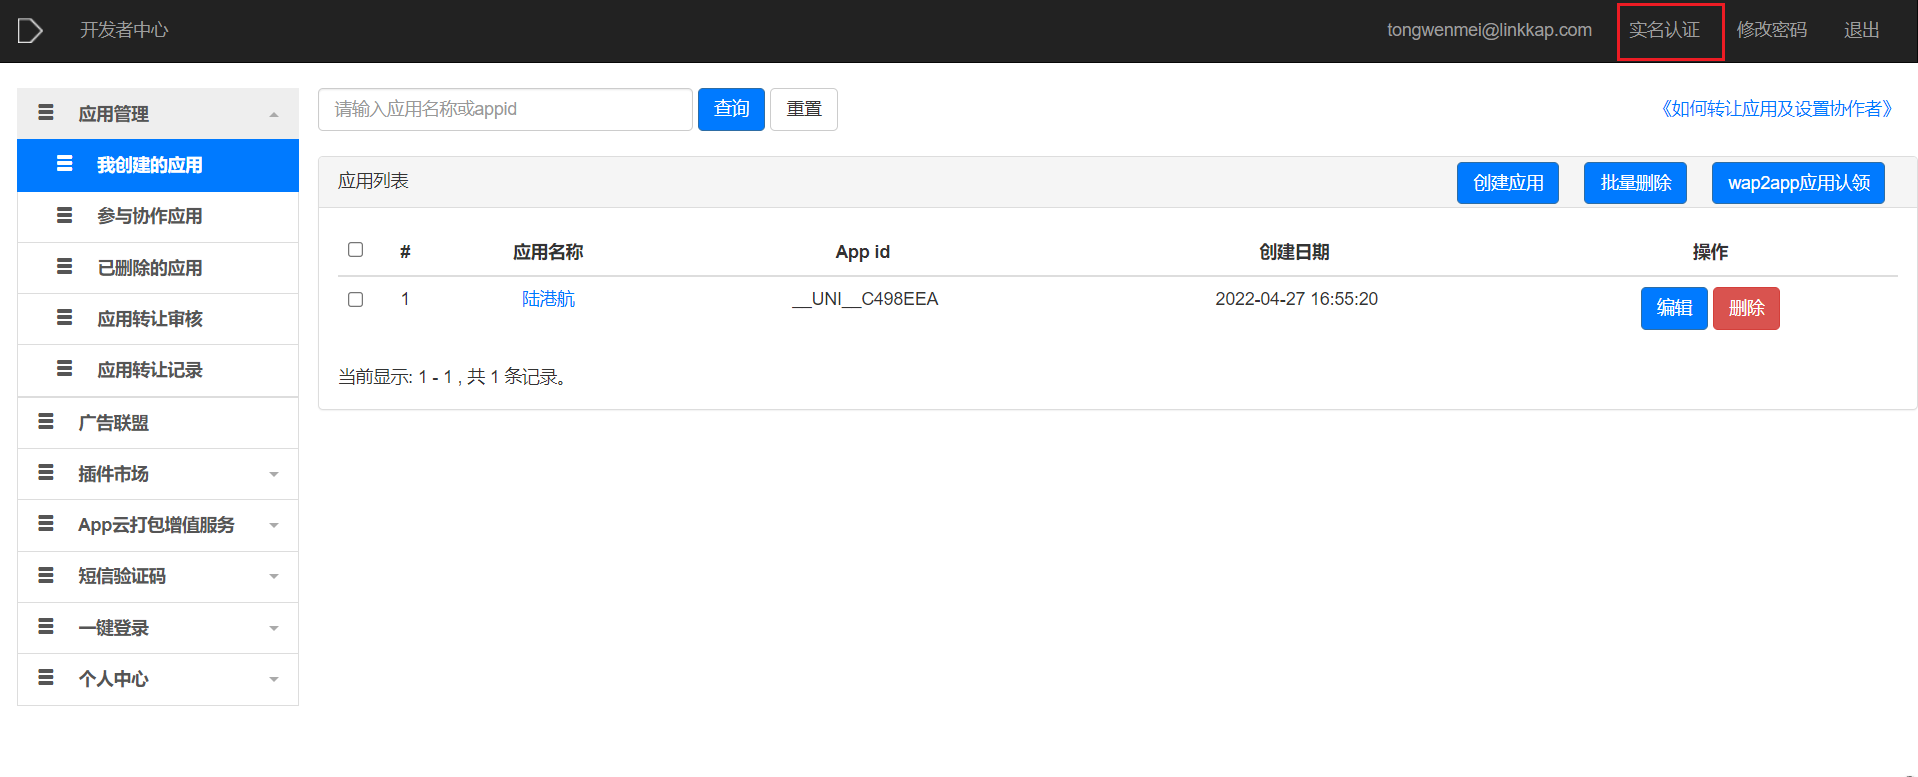Screen dimensions: 1918x777
Task: Click creation date 2022-04-27 16:55:20
Action: point(1296,299)
